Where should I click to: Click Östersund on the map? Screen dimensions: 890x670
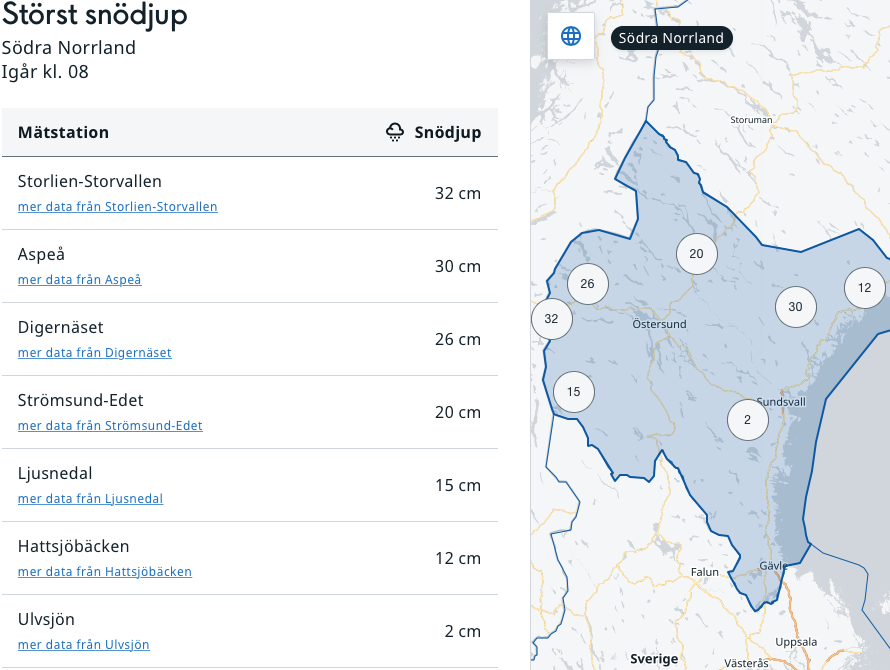tap(659, 324)
